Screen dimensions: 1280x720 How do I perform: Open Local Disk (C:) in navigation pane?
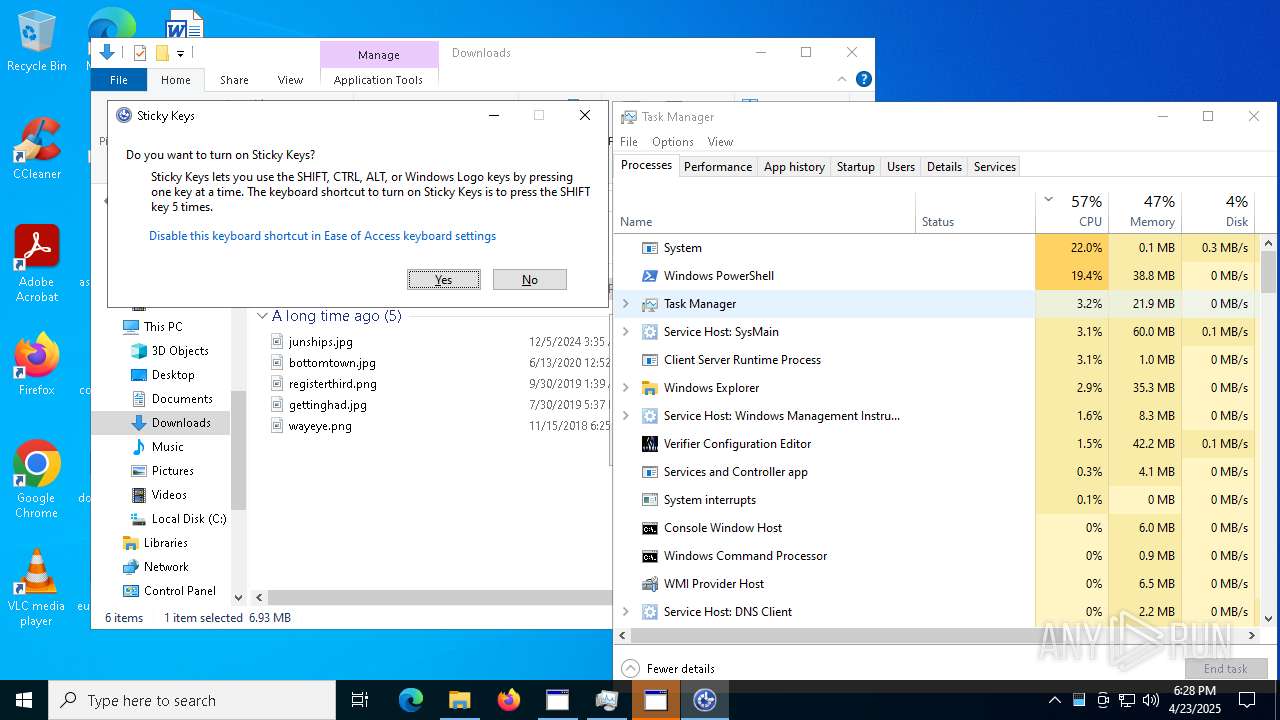[189, 519]
